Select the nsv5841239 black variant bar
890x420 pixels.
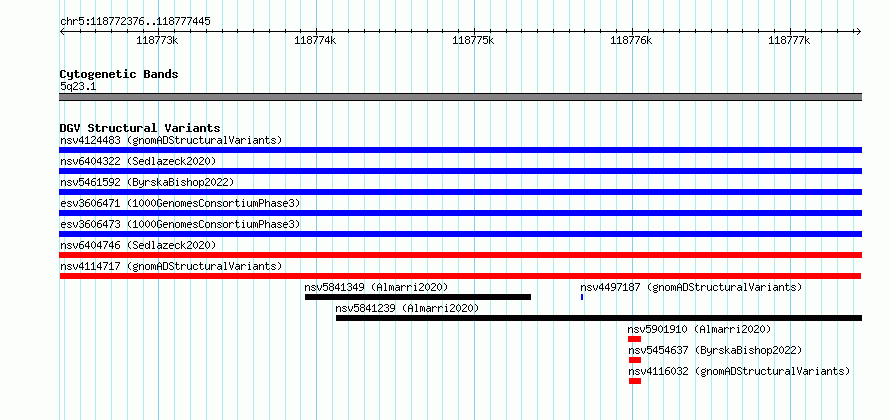(599, 318)
